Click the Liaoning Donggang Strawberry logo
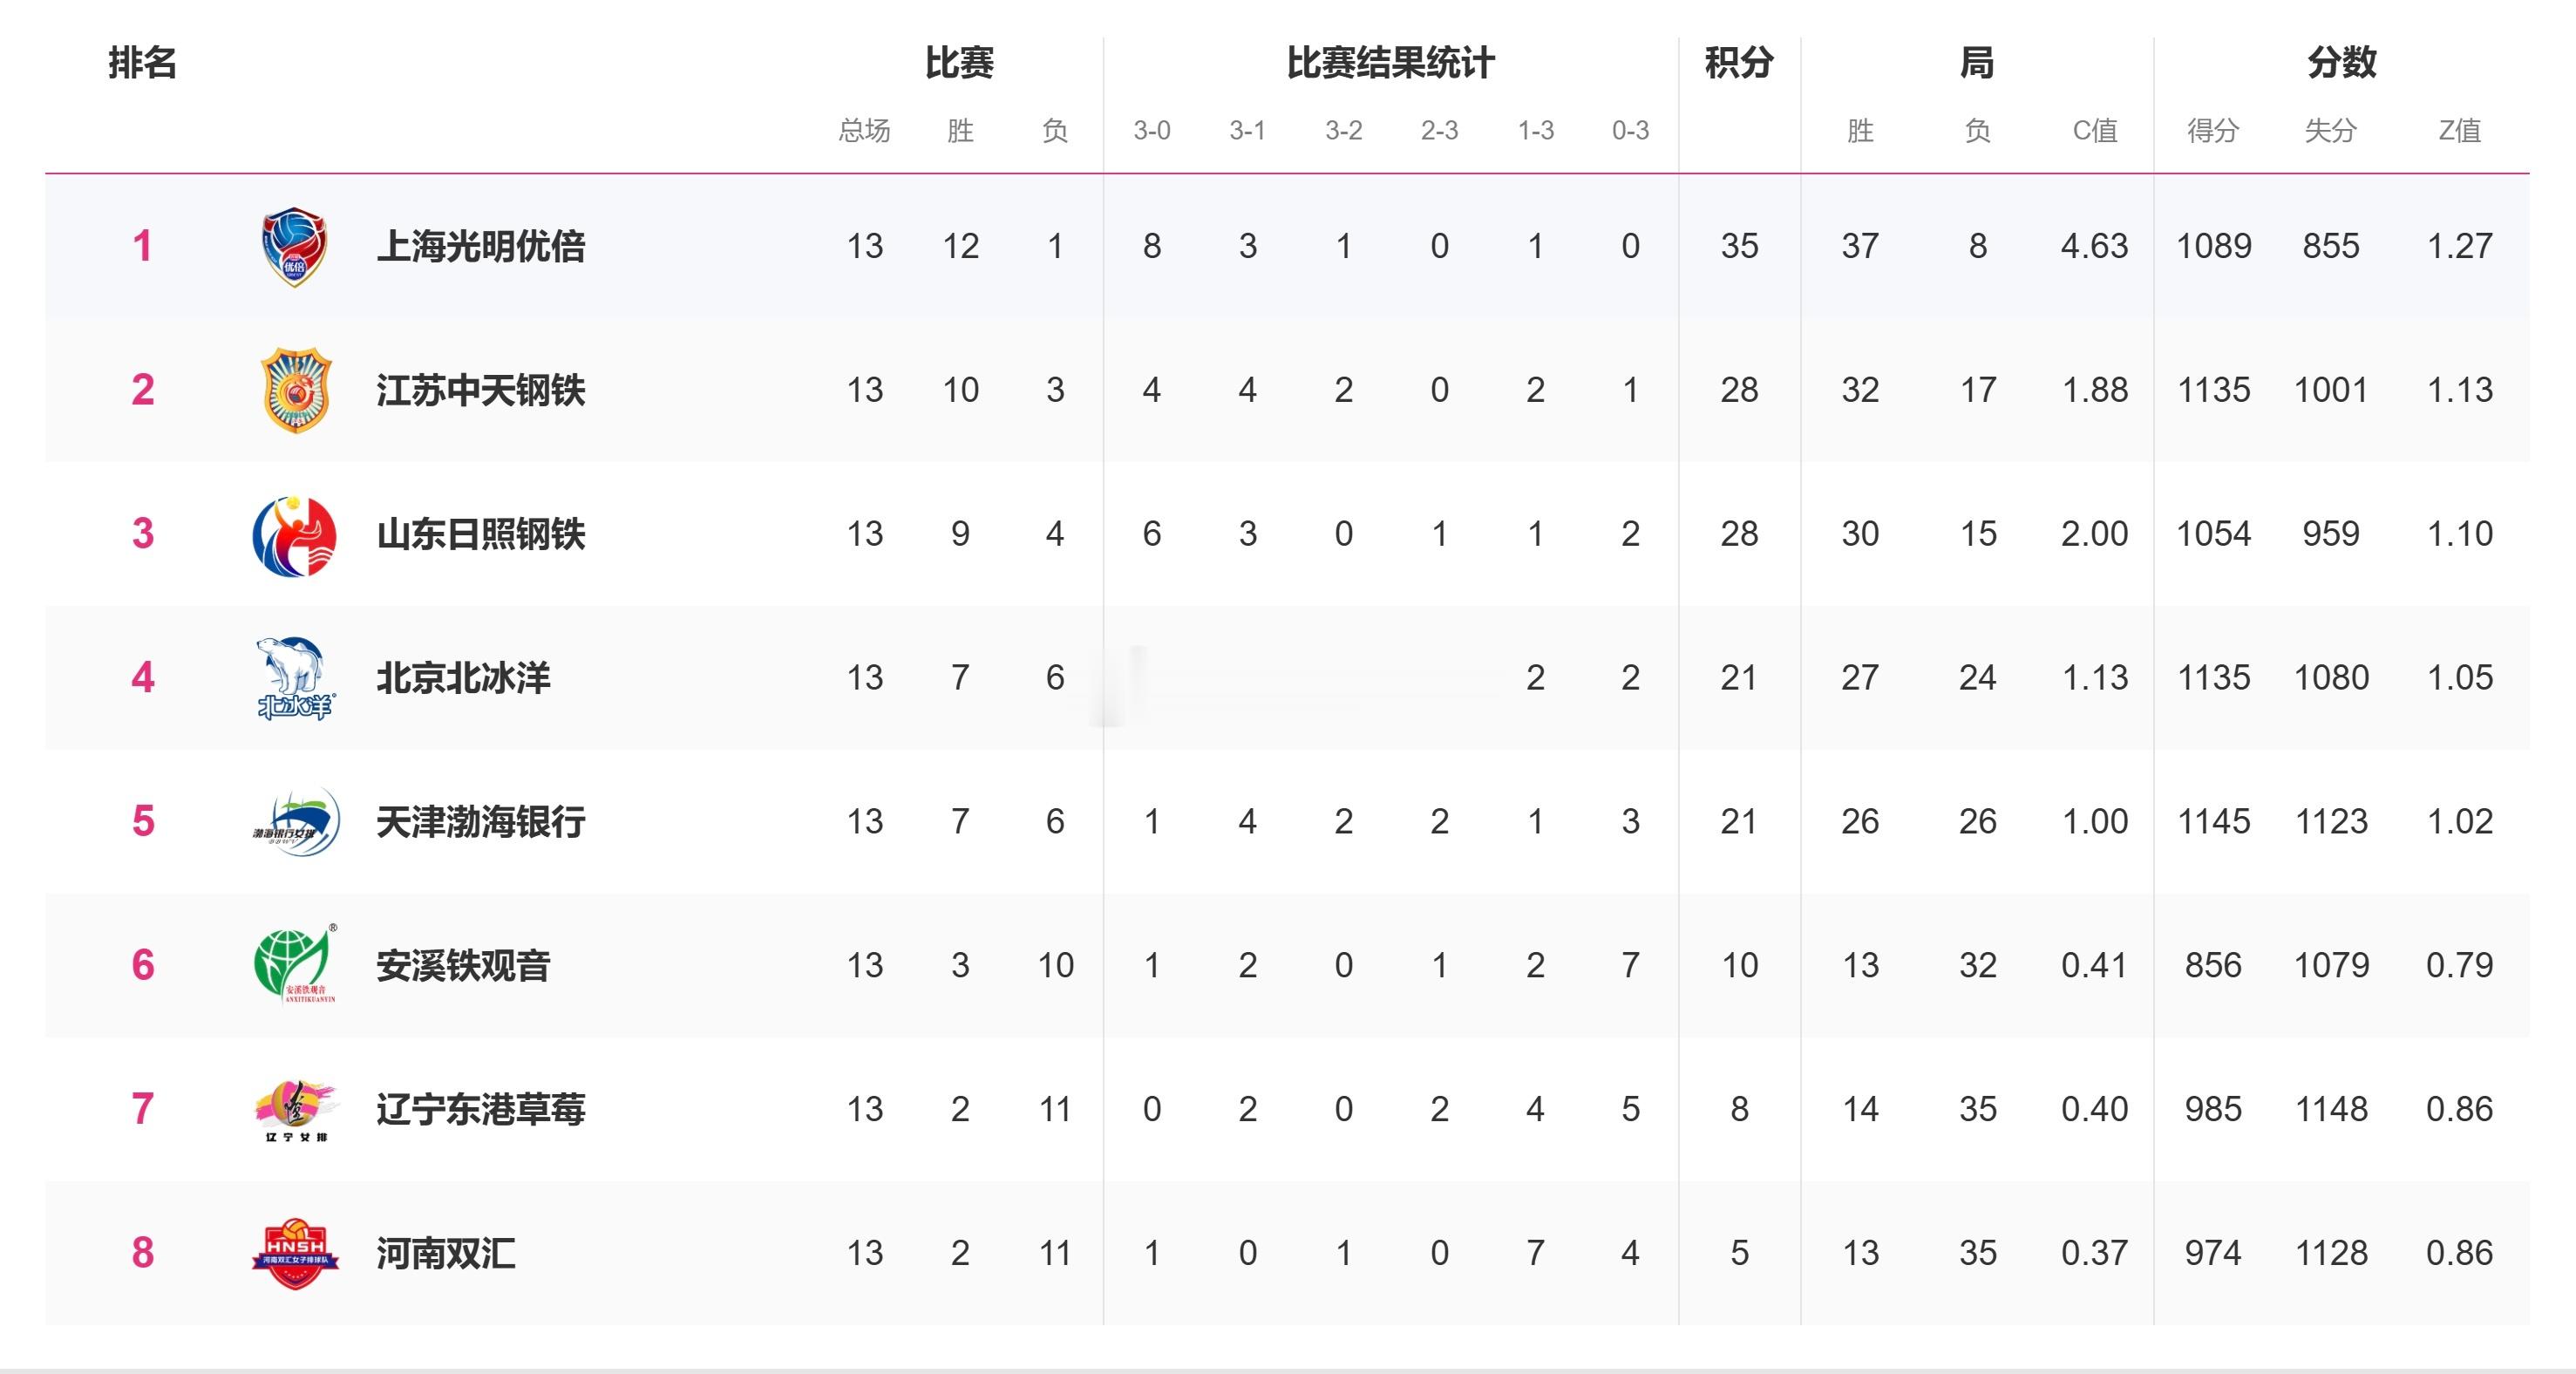2576x1374 pixels. pos(294,1109)
